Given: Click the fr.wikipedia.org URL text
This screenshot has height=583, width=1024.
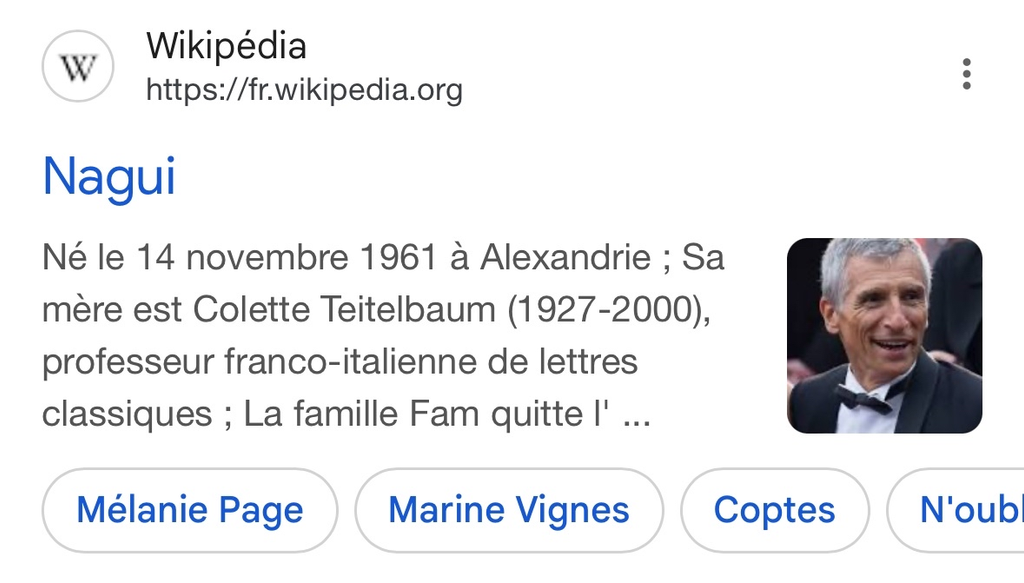Looking at the screenshot, I should 347,91.
